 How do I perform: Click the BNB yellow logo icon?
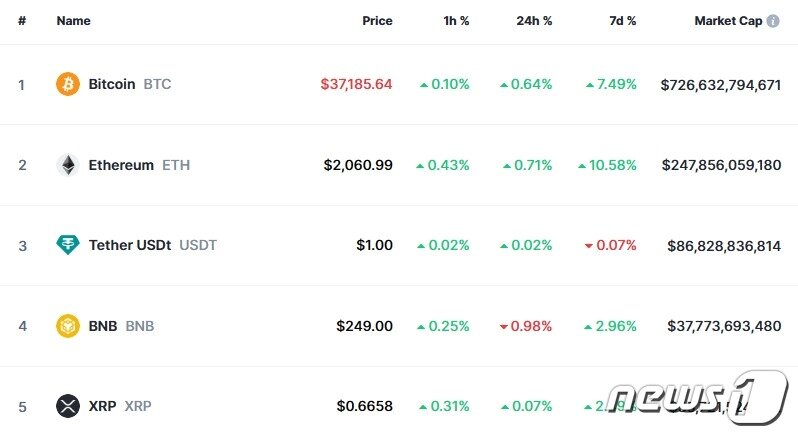coord(68,326)
